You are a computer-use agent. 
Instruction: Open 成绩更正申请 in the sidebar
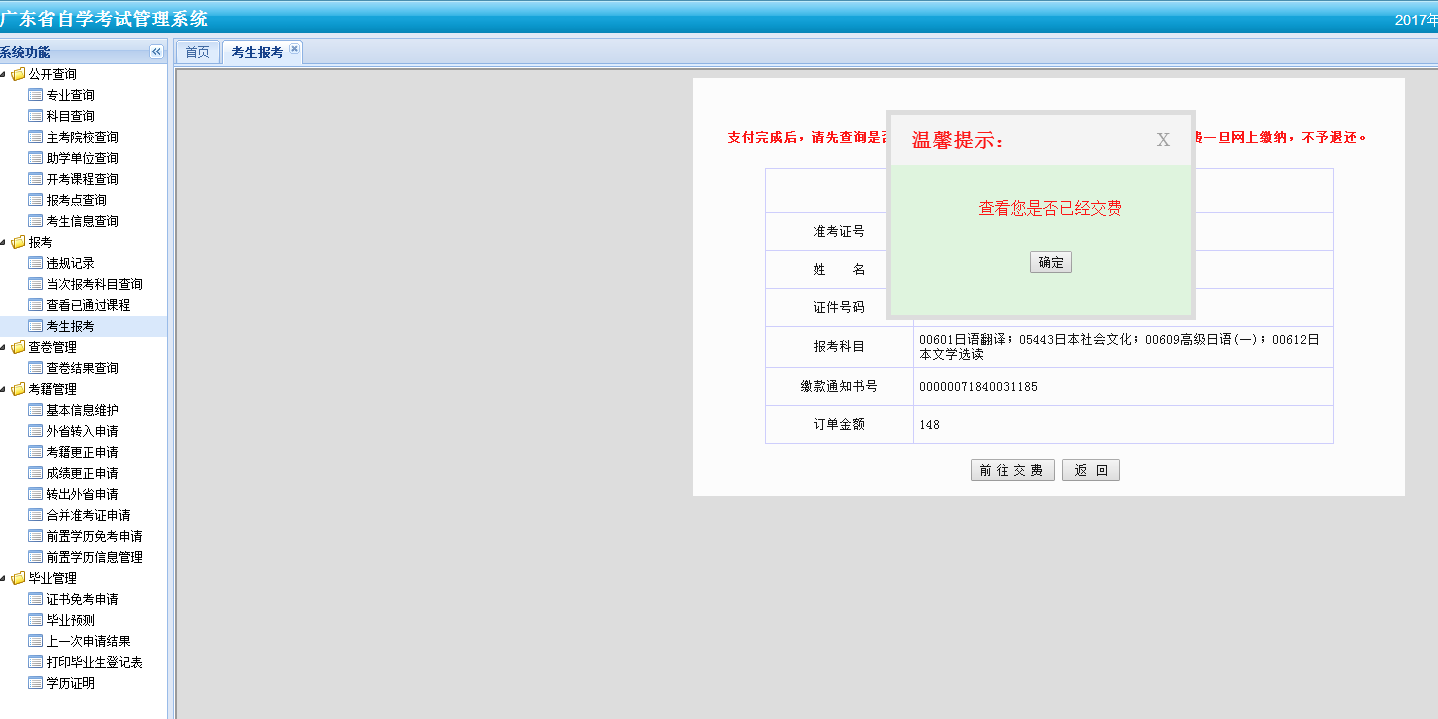point(82,473)
